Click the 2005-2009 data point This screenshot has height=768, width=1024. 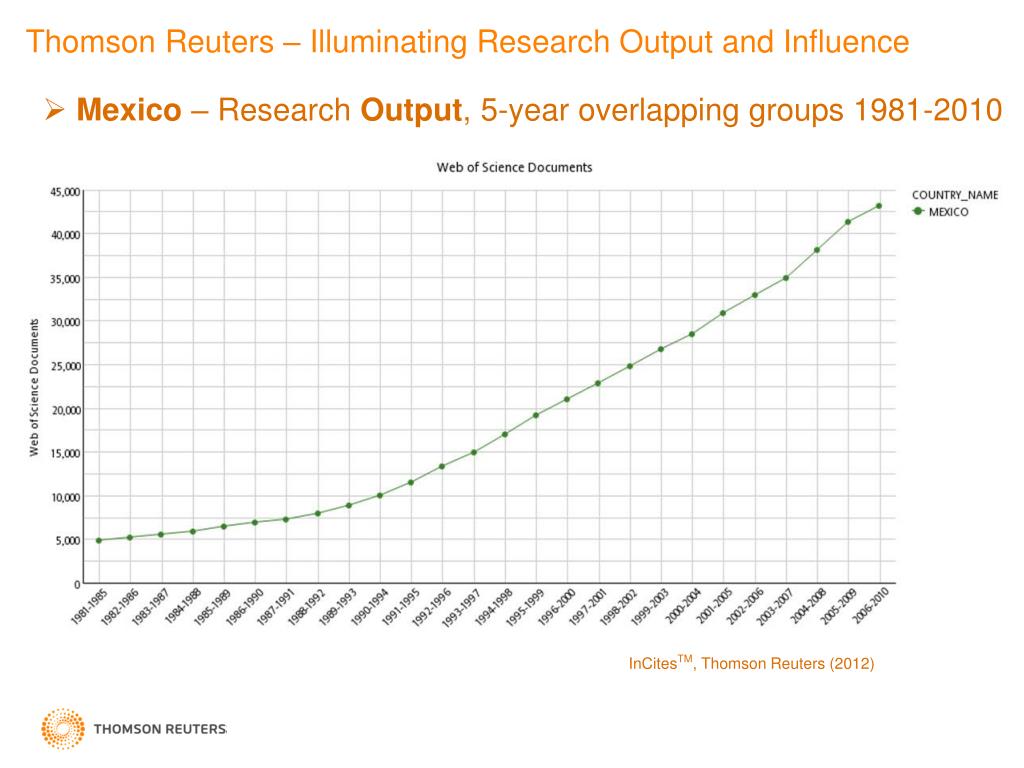point(848,222)
